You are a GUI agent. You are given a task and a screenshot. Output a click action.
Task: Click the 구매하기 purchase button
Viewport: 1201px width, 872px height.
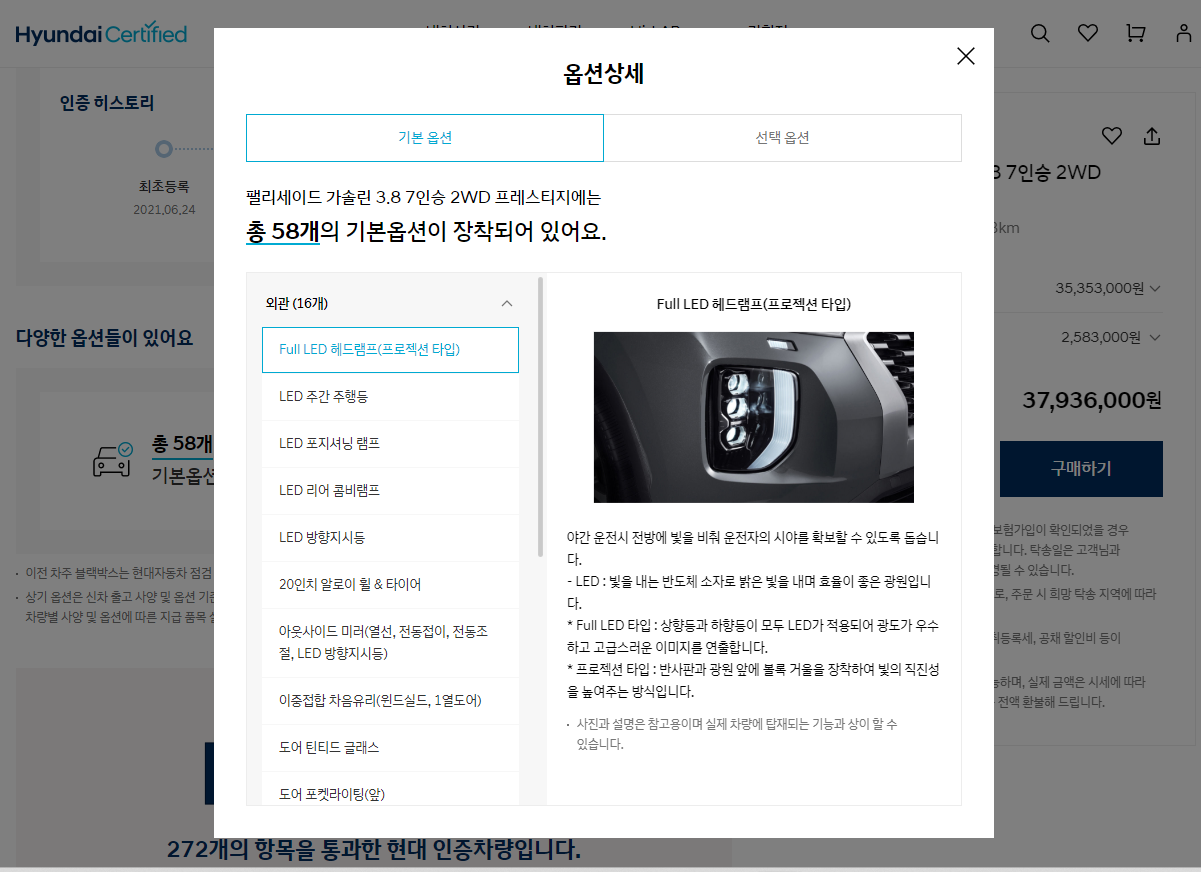click(x=1081, y=469)
